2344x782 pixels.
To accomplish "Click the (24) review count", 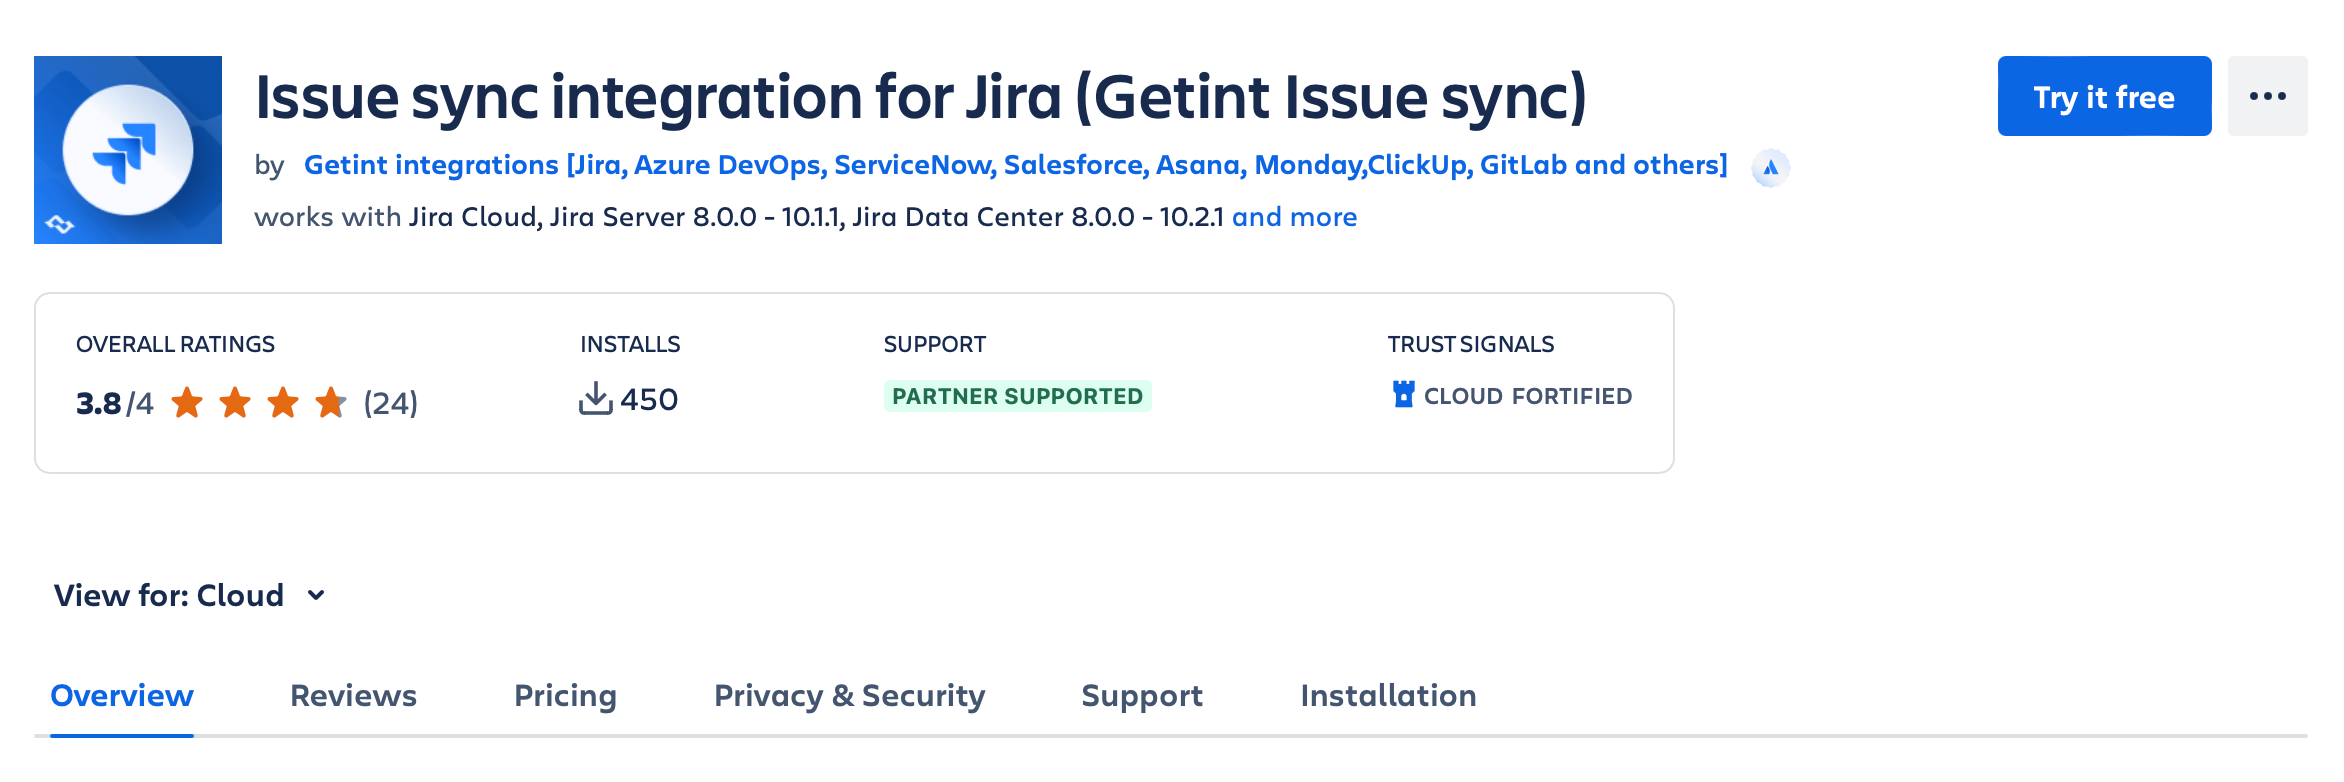I will point(390,403).
